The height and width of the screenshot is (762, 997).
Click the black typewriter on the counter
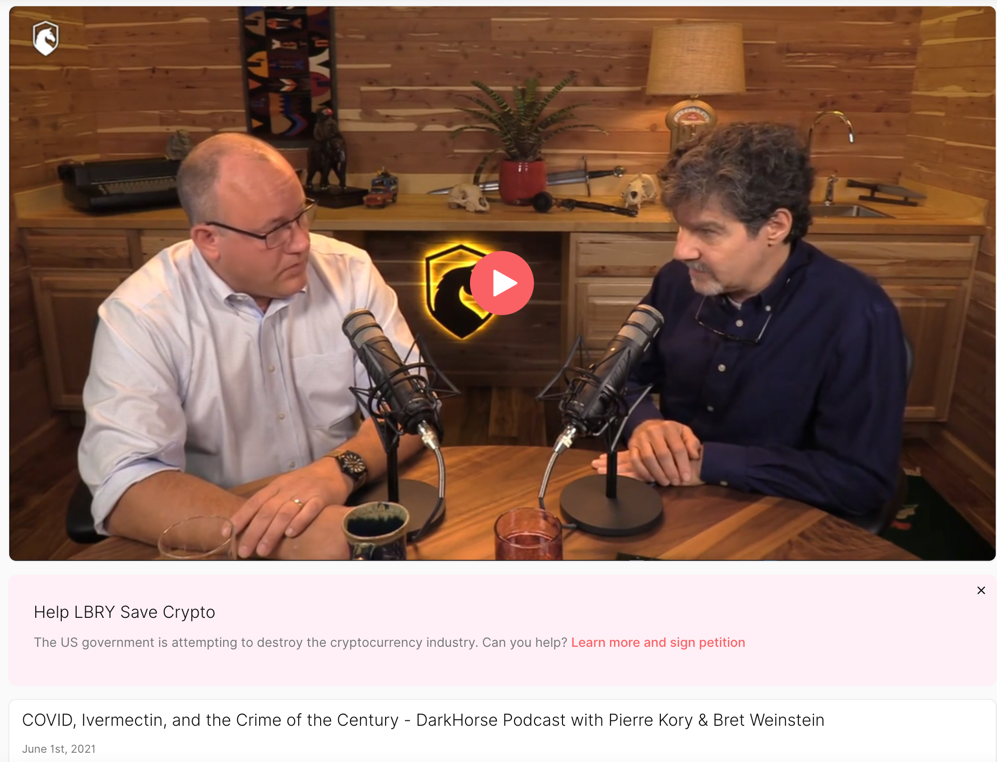[121, 183]
